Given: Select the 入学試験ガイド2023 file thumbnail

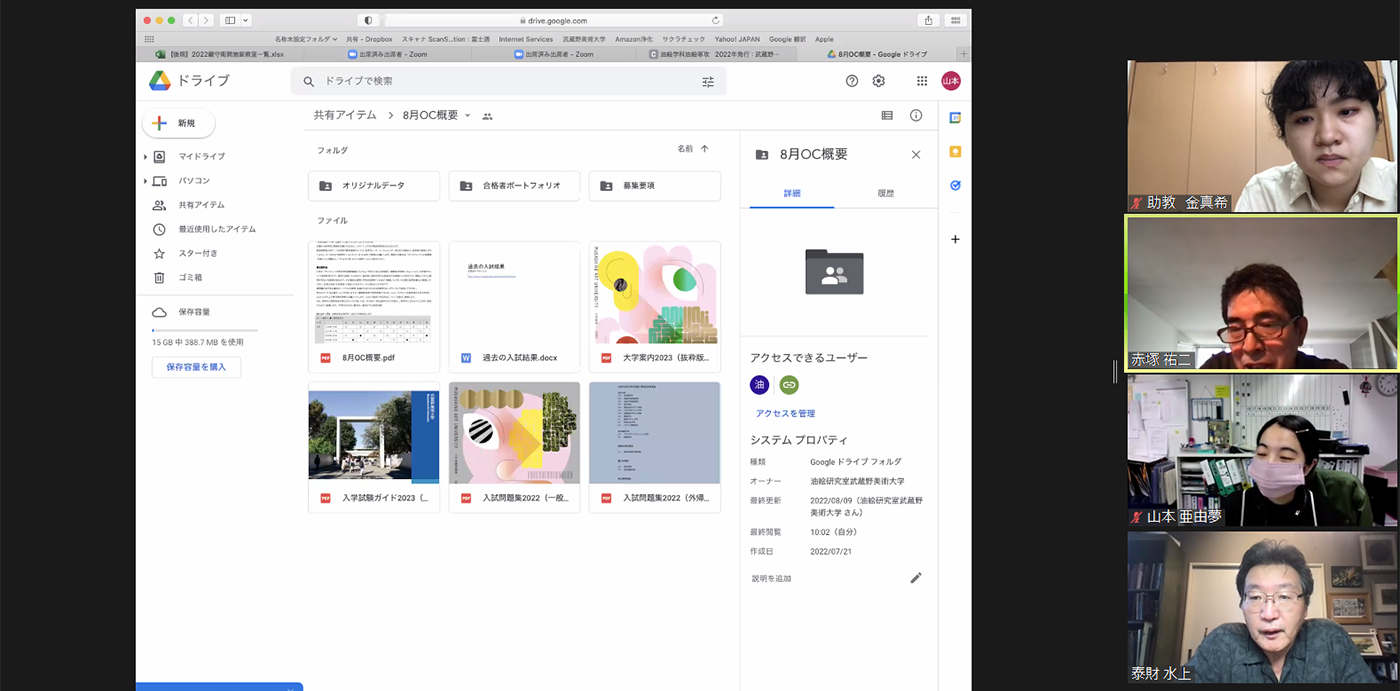Looking at the screenshot, I should pos(374,447).
